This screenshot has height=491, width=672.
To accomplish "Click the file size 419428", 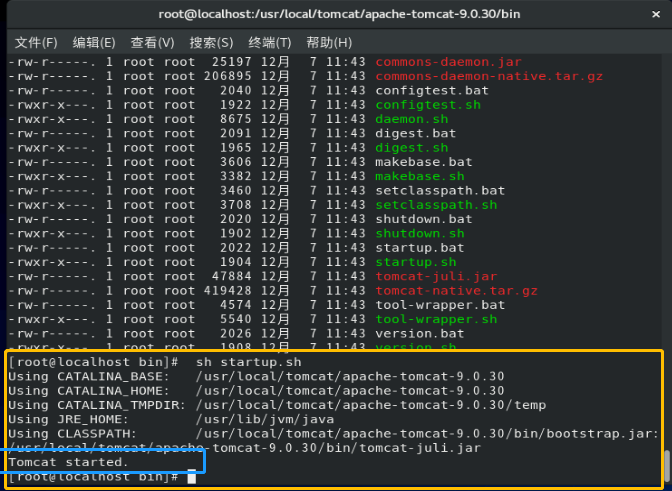I will coord(228,290).
